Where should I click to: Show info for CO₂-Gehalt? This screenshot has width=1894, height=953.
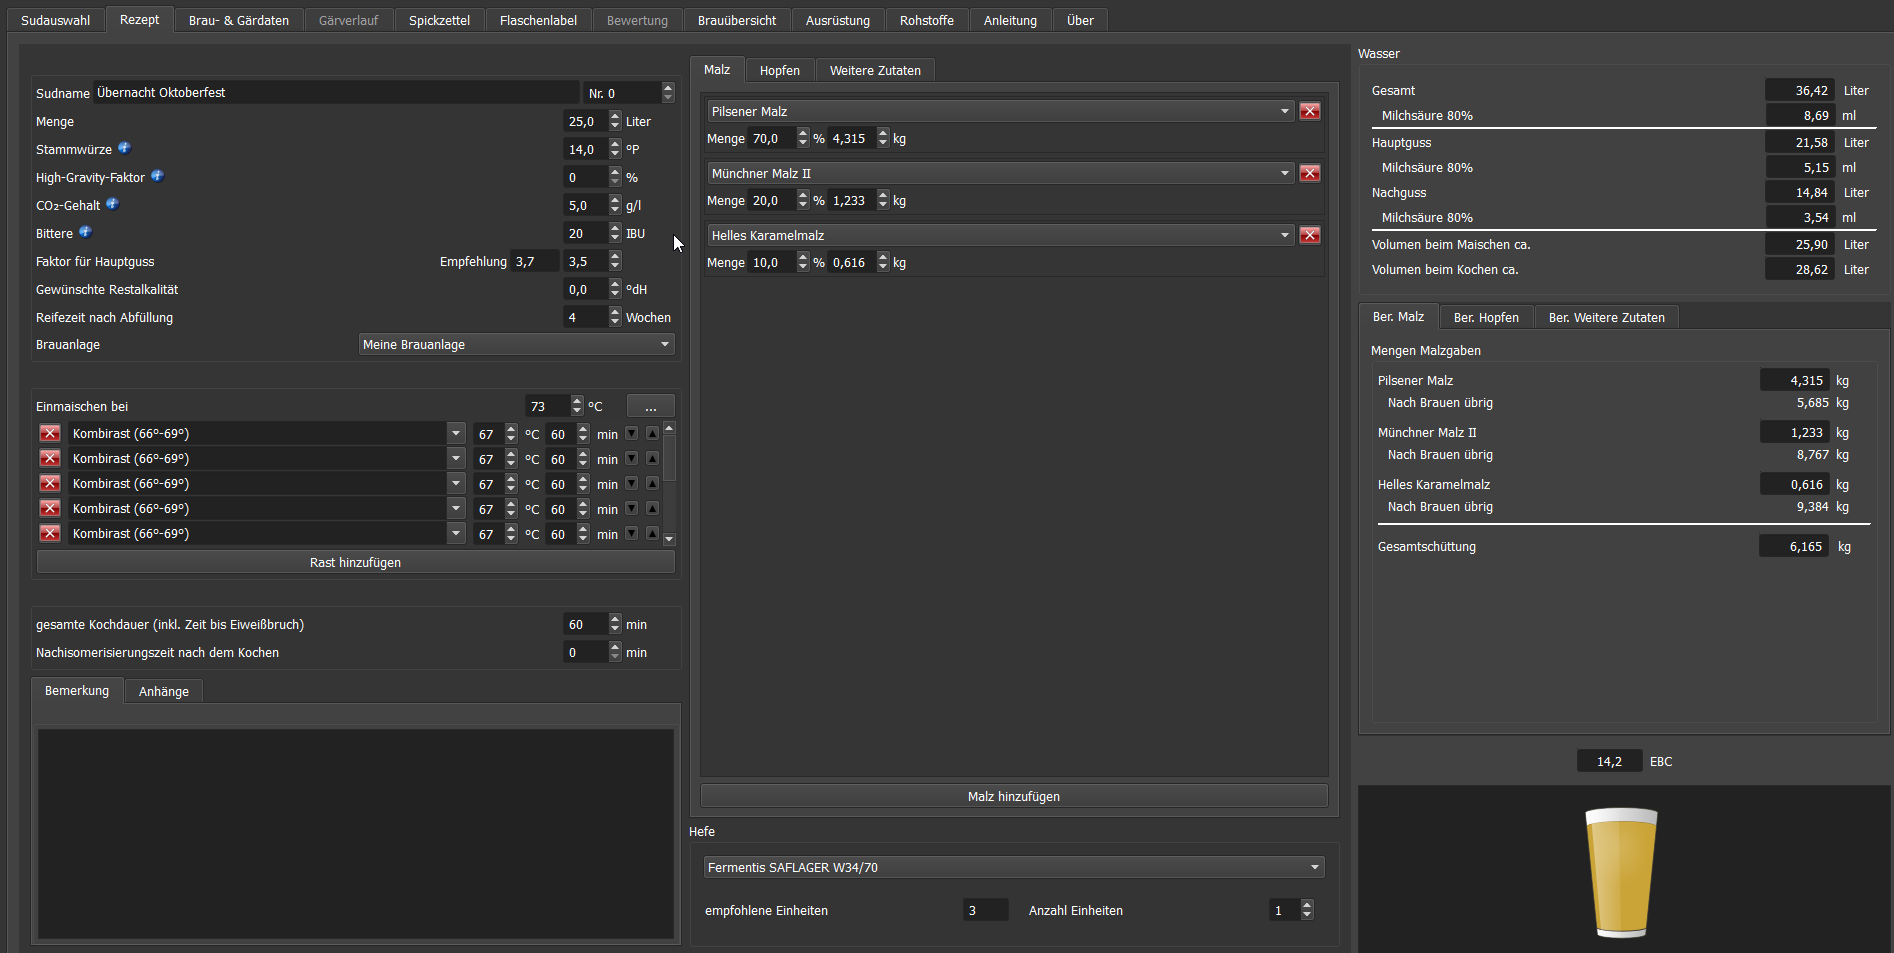coord(112,204)
